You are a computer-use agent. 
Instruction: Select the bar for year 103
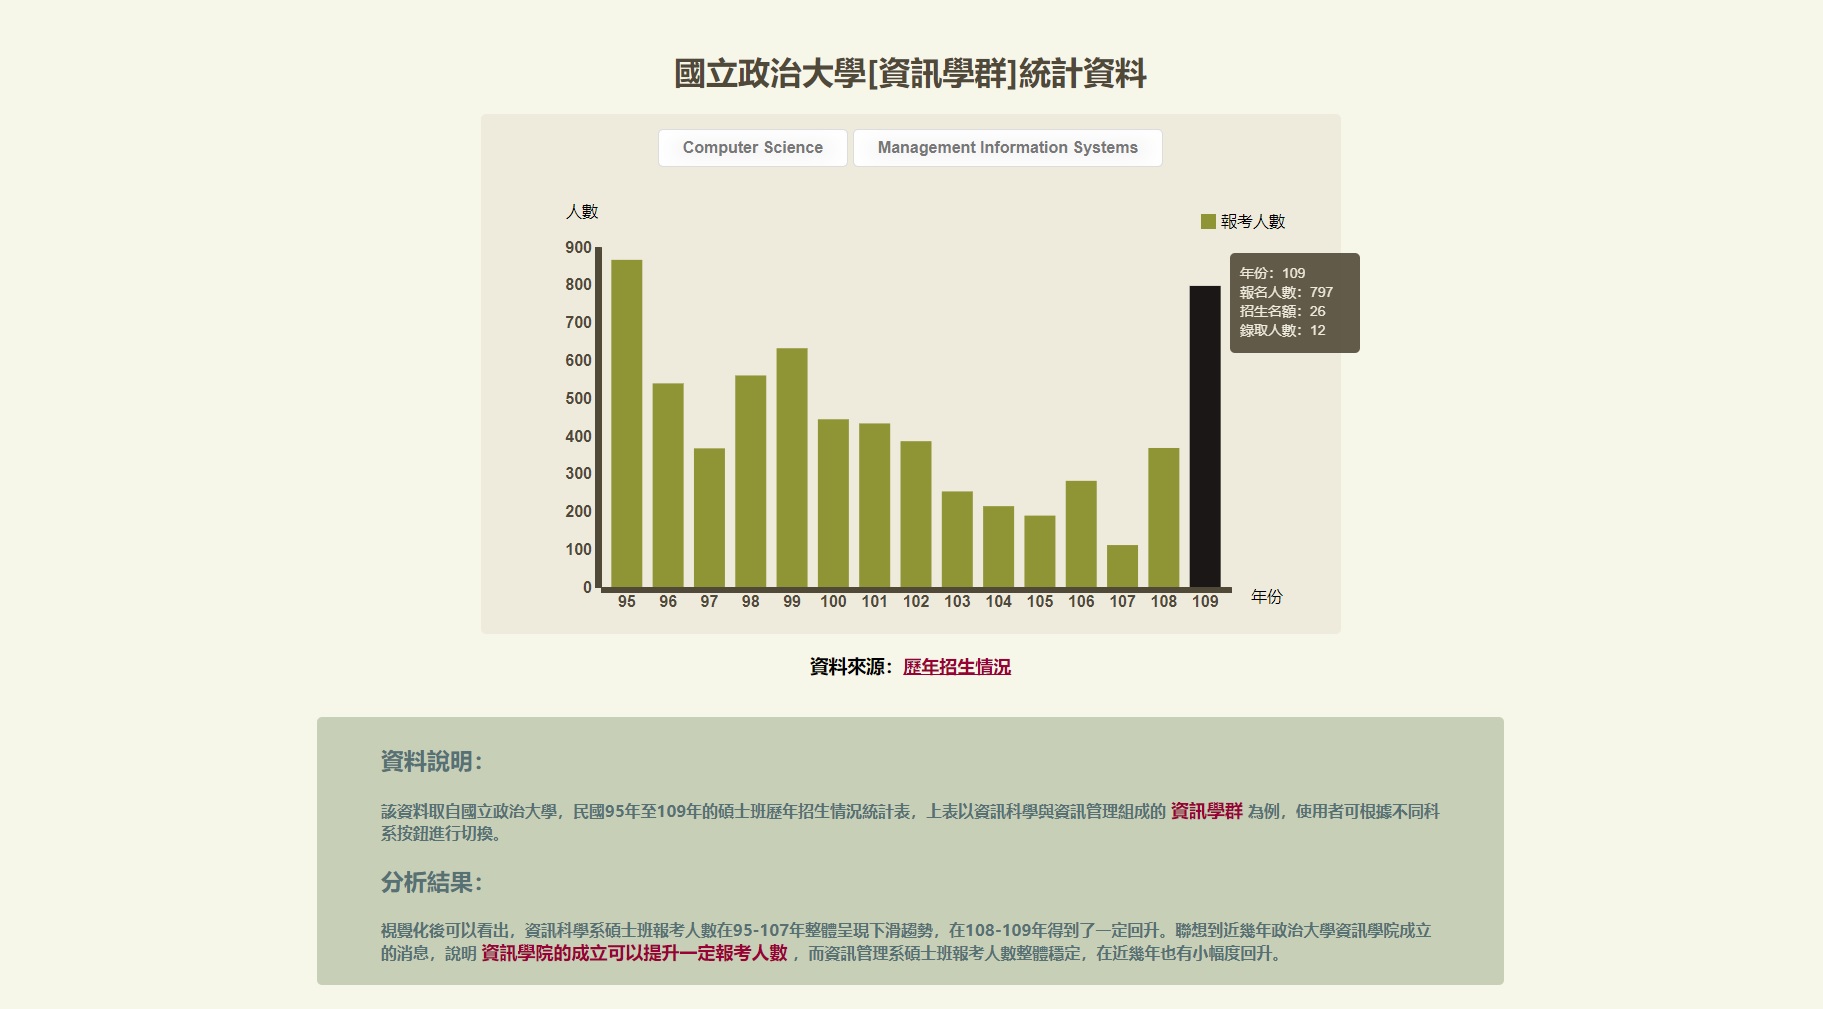(x=957, y=539)
